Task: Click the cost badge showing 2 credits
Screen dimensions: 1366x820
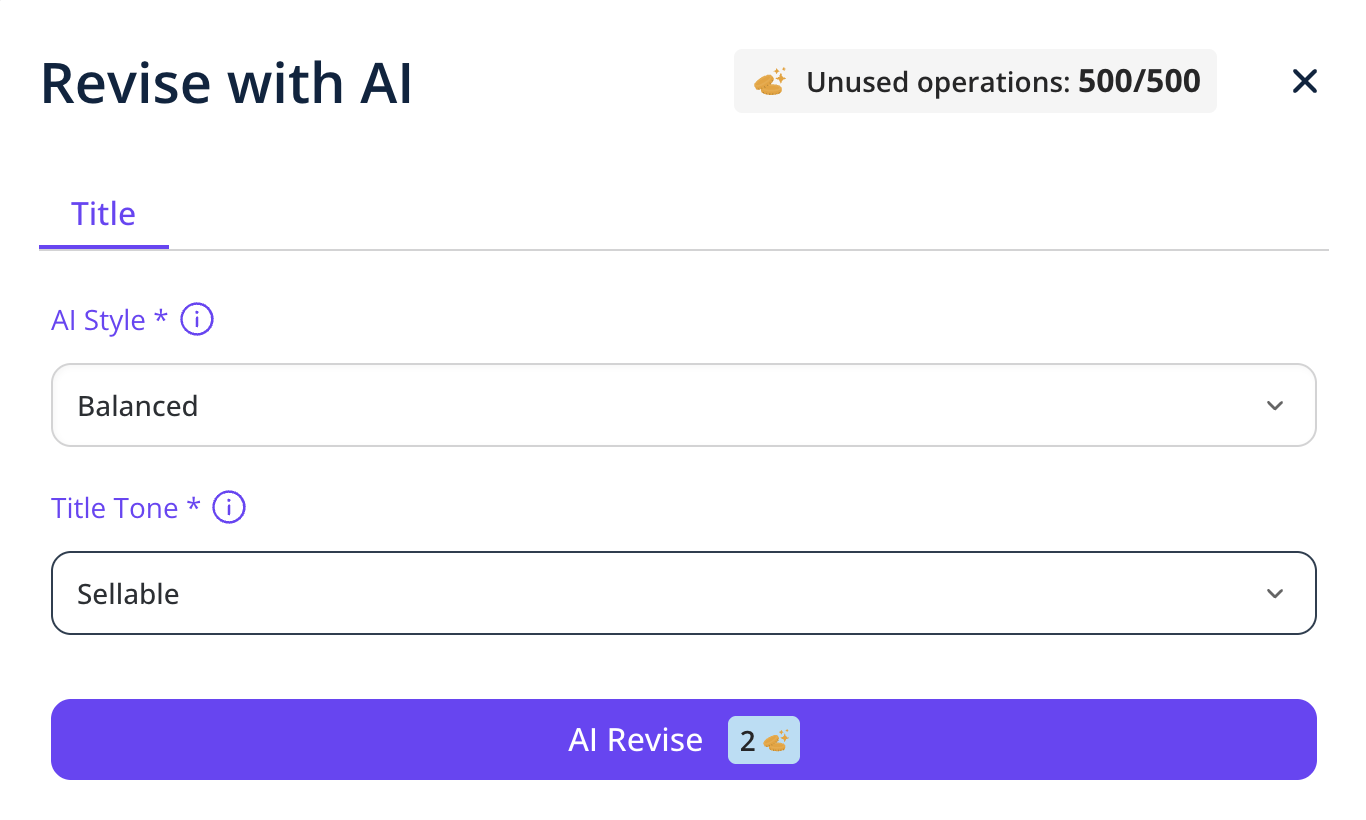Action: click(763, 741)
